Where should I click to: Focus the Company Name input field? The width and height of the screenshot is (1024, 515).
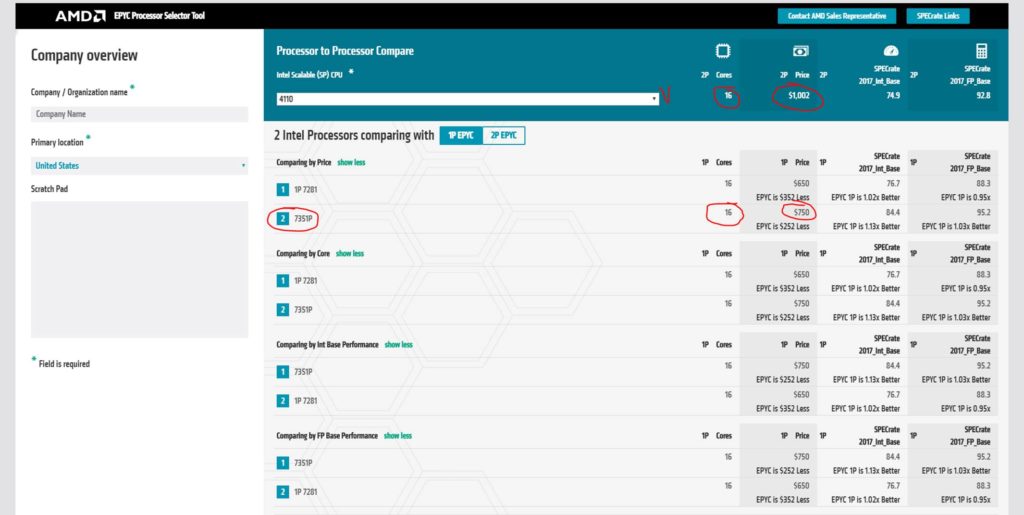[x=139, y=114]
